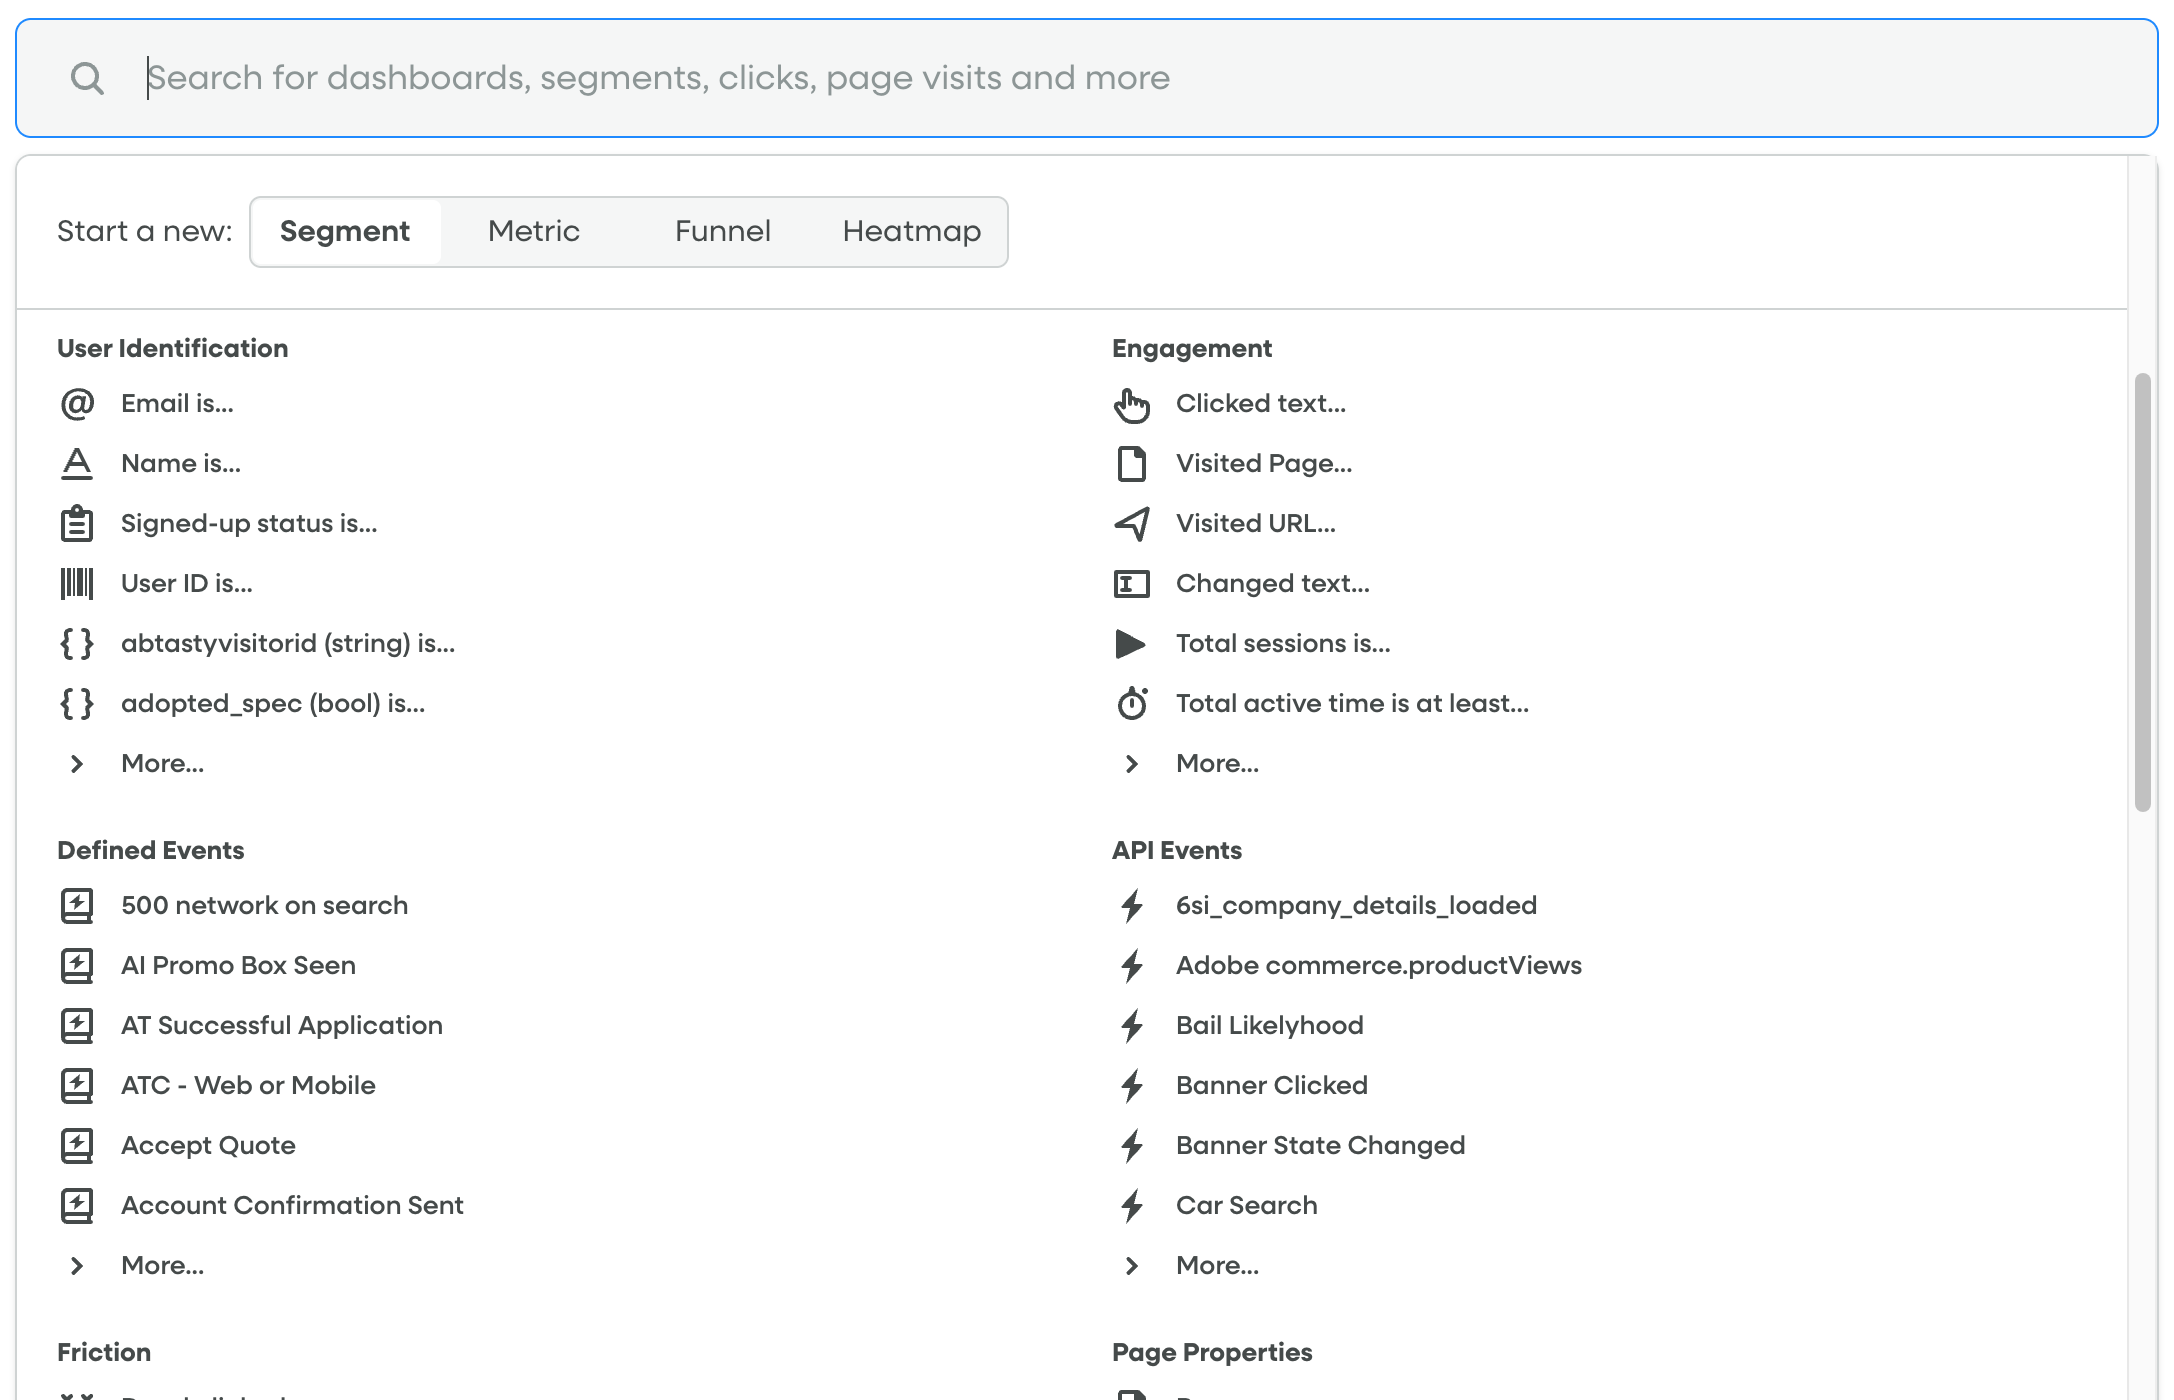The width and height of the screenshot is (2174, 1400).
Task: Click the play icon for Total sessions
Action: [1132, 644]
